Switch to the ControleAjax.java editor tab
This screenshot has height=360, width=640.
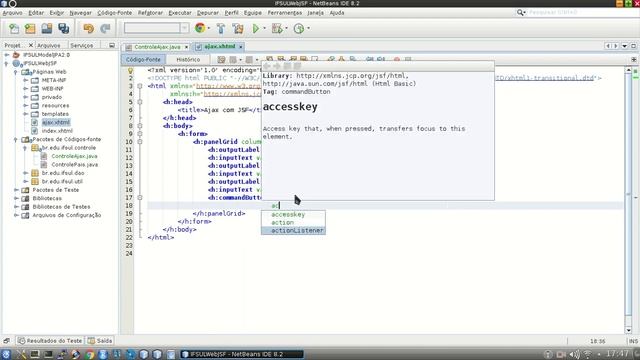pos(157,47)
